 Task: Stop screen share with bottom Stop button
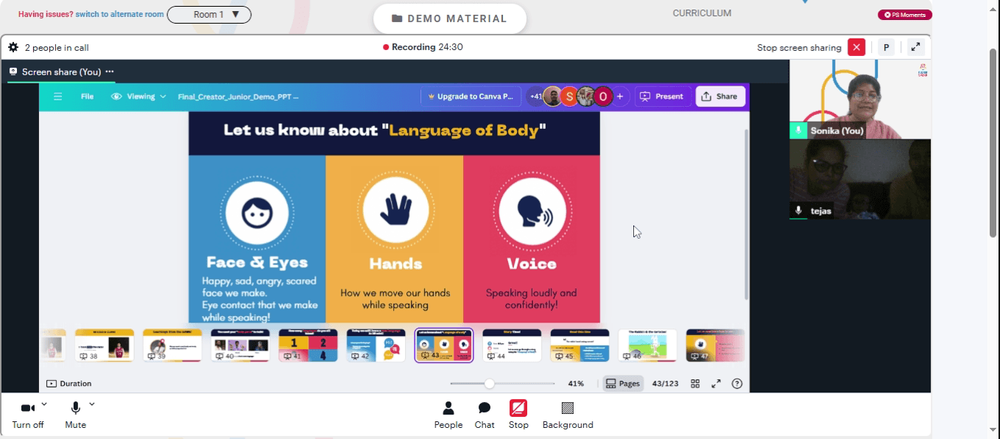click(518, 415)
